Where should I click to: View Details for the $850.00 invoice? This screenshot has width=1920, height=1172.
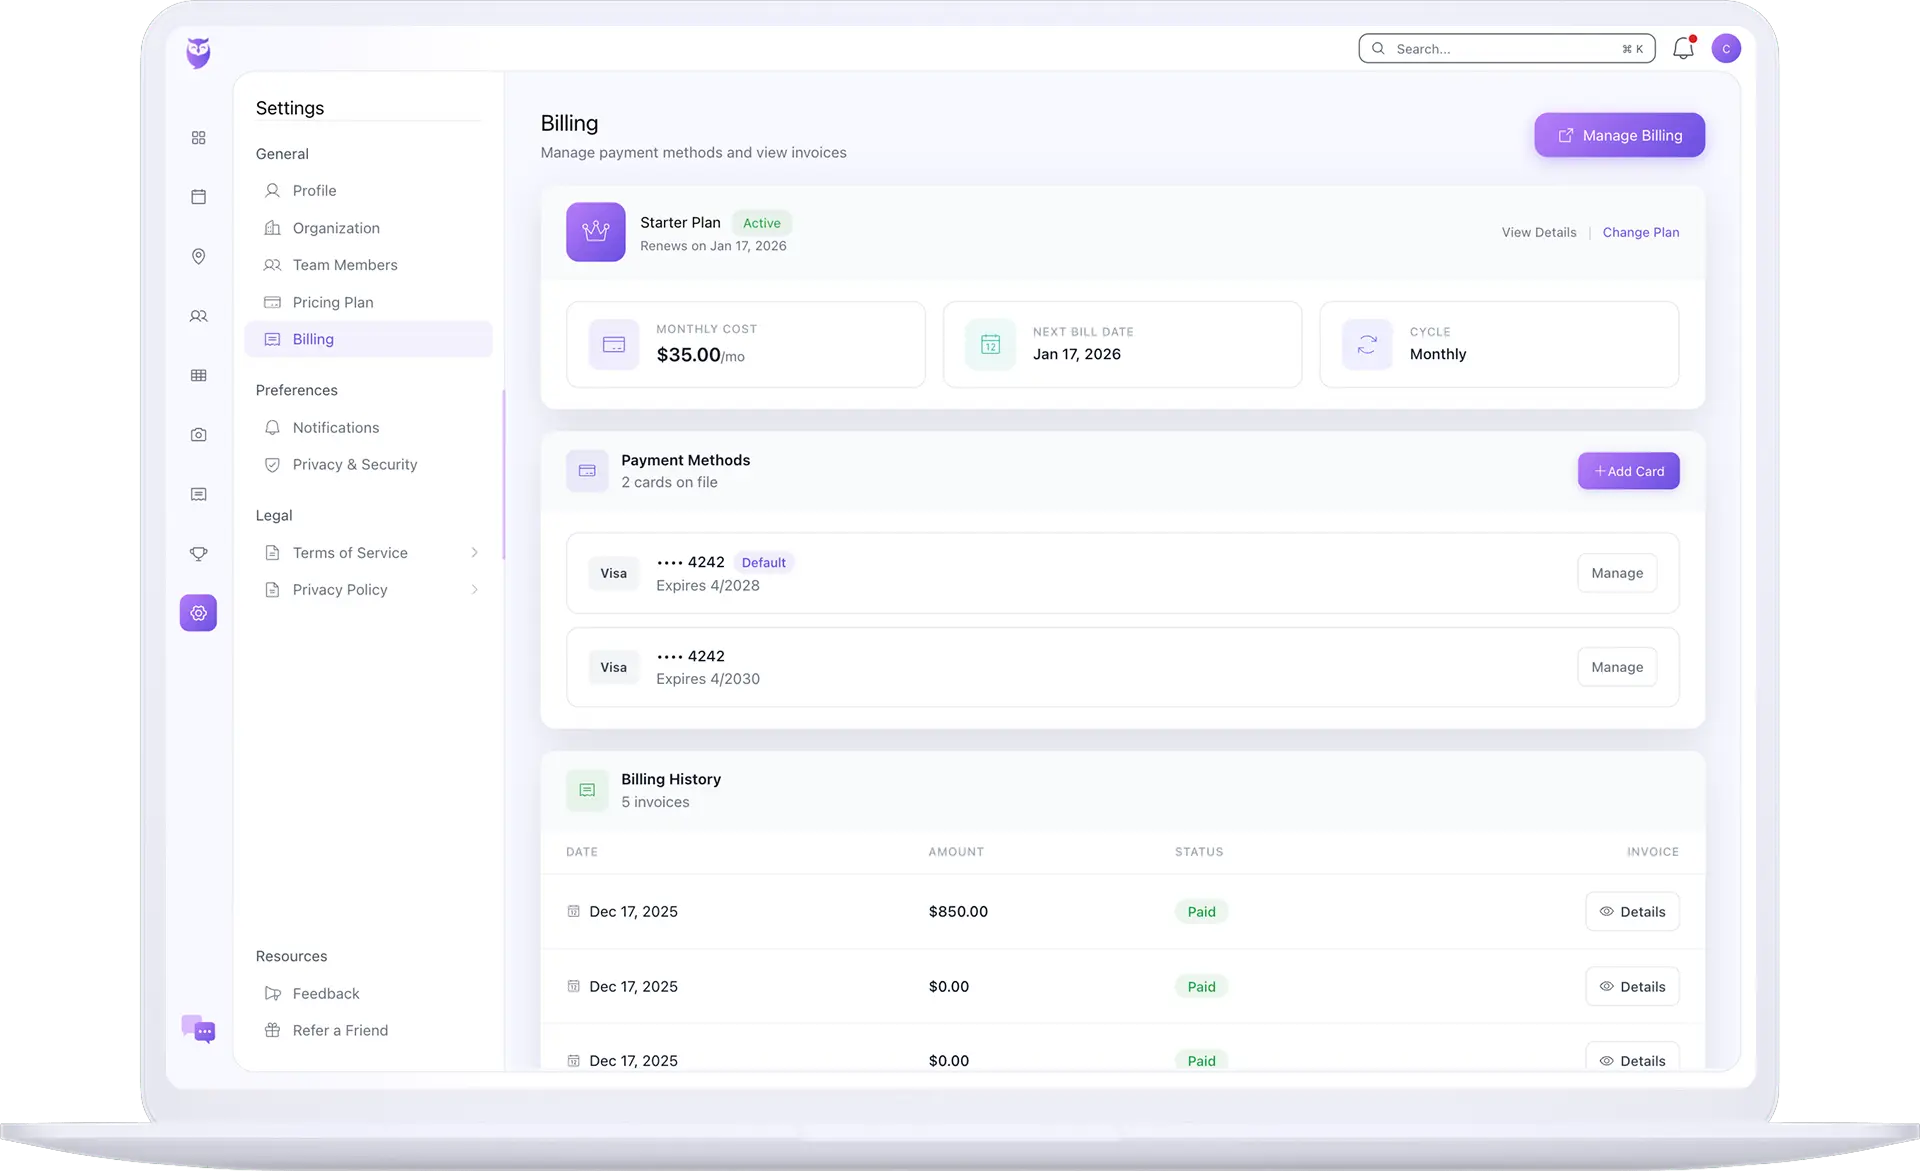pos(1631,912)
